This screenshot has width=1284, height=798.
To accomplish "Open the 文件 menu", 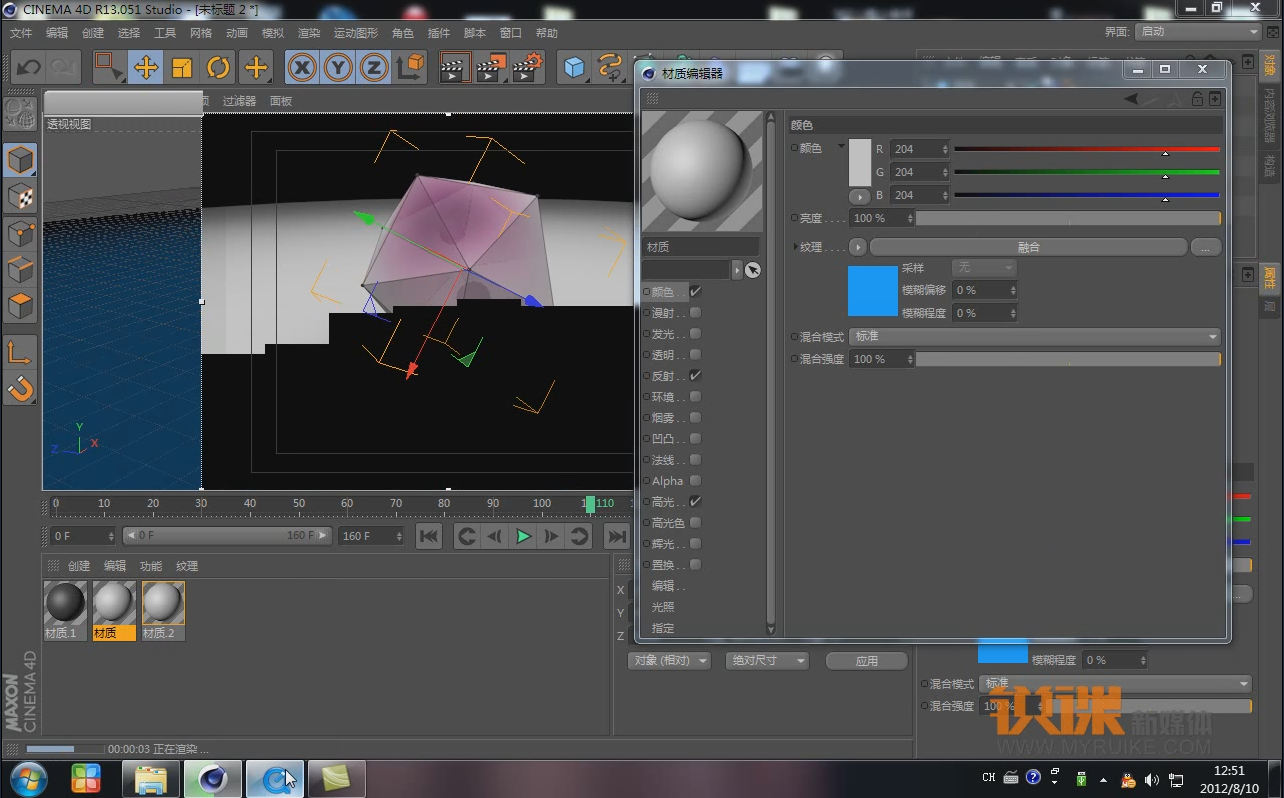I will click(21, 33).
